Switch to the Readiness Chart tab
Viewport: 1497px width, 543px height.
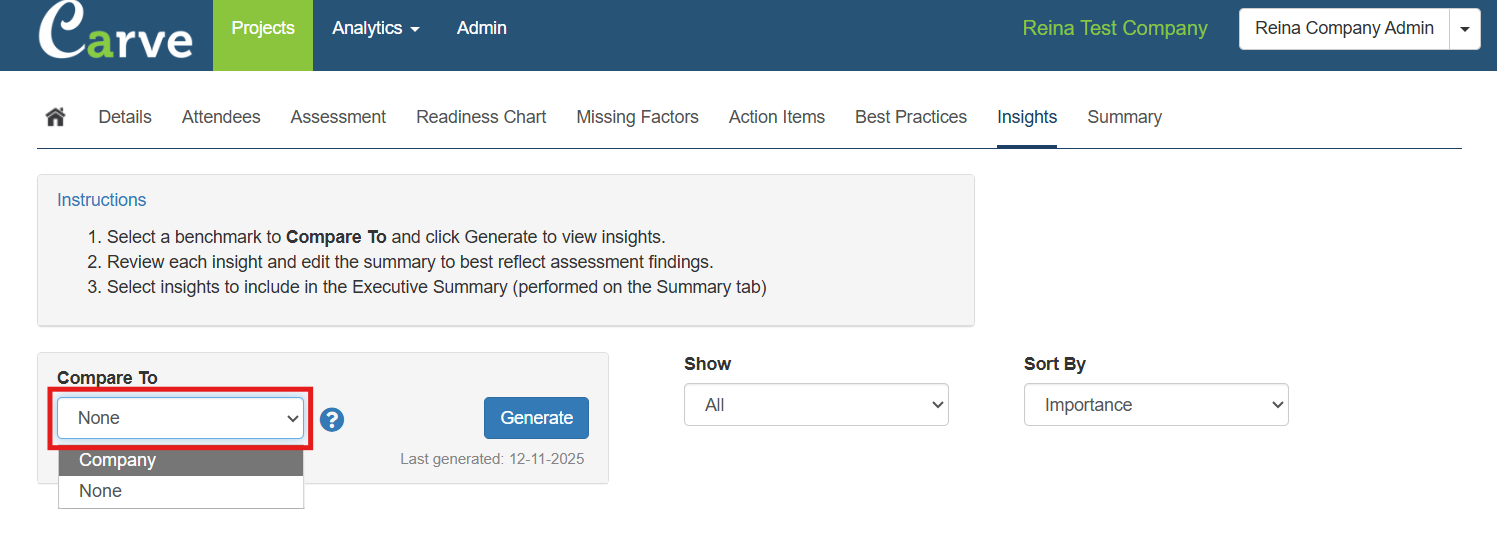[481, 117]
